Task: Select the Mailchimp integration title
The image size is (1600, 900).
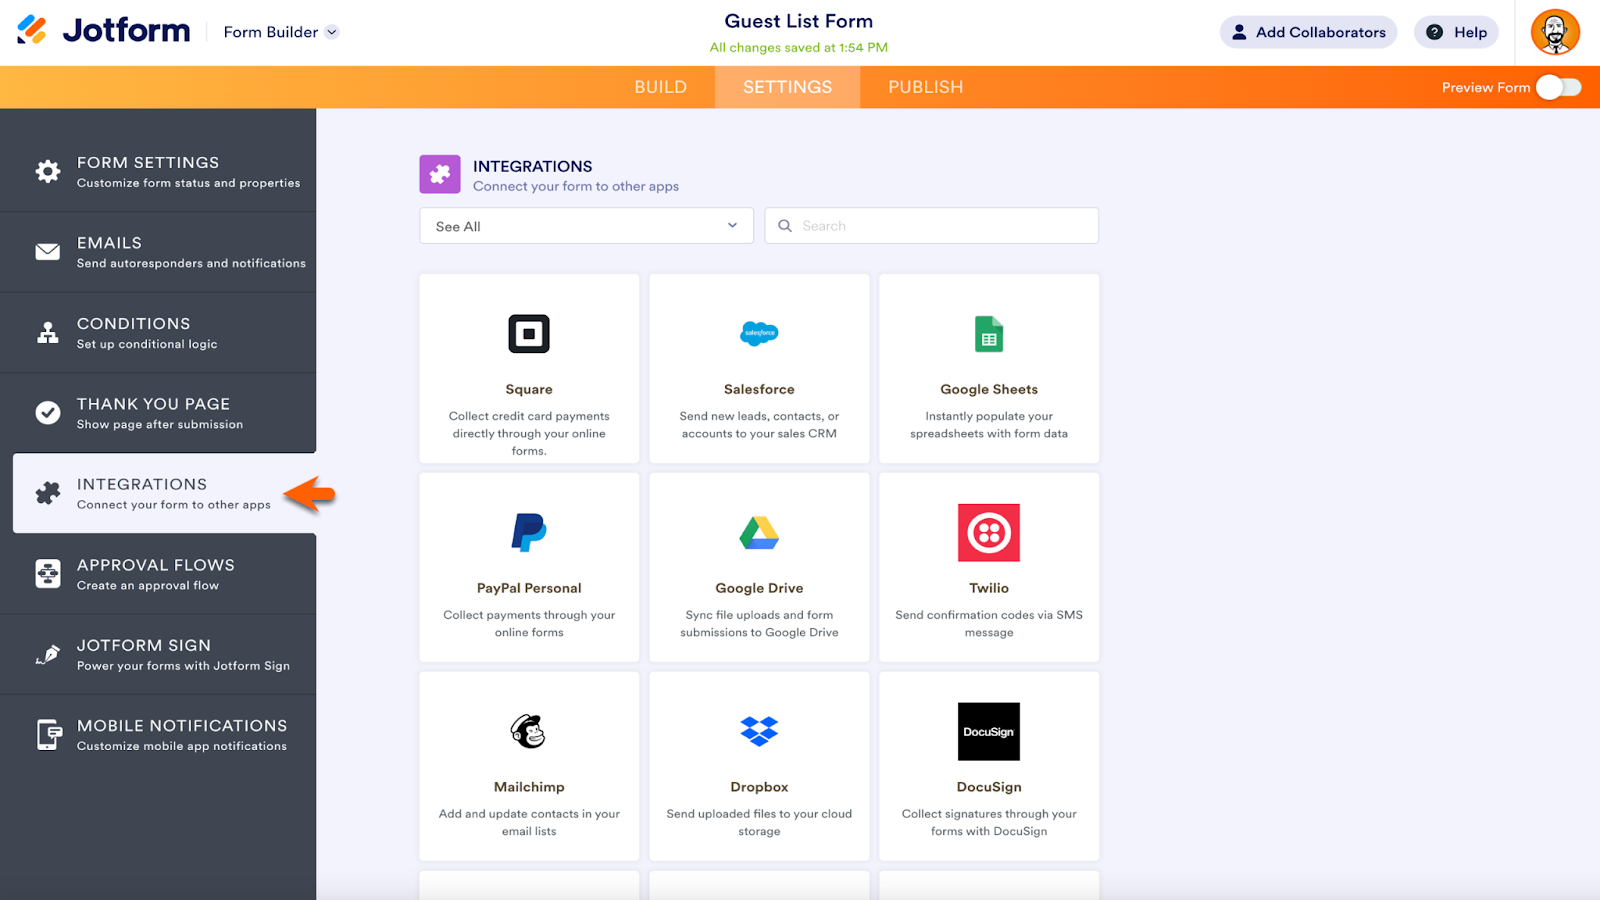Action: point(529,787)
